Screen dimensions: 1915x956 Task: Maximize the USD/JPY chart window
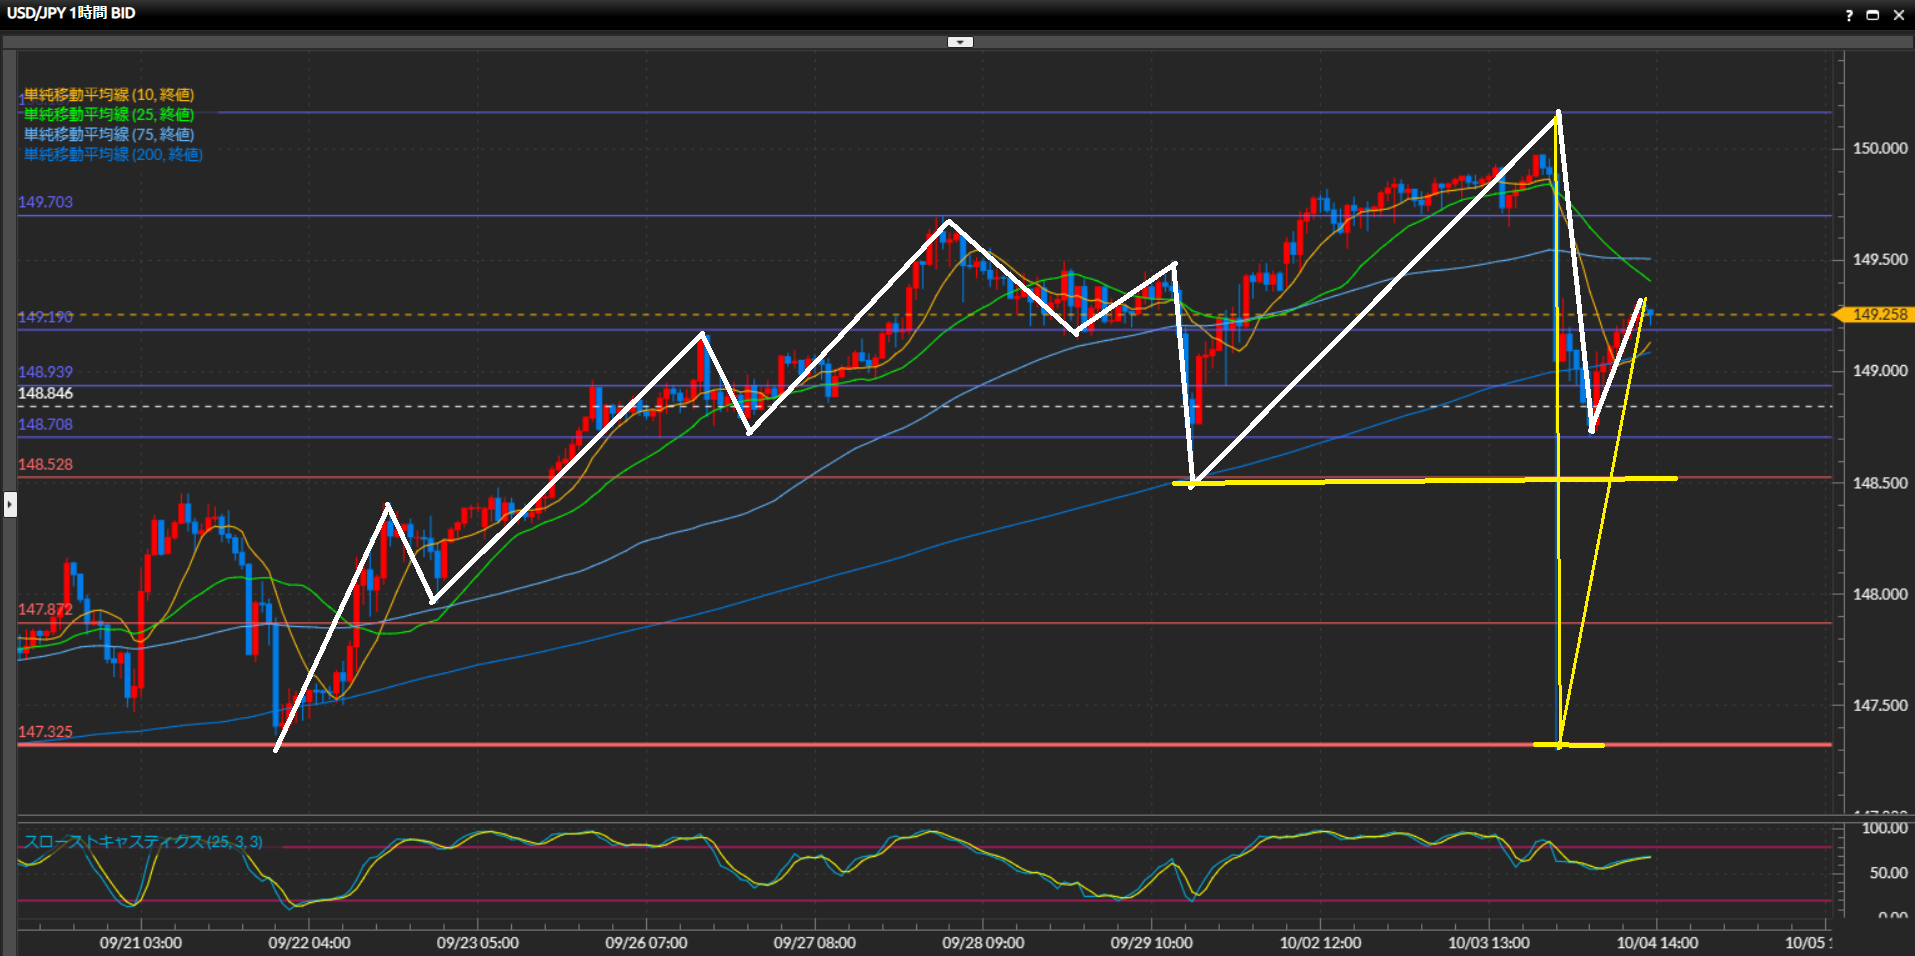(x=1873, y=15)
